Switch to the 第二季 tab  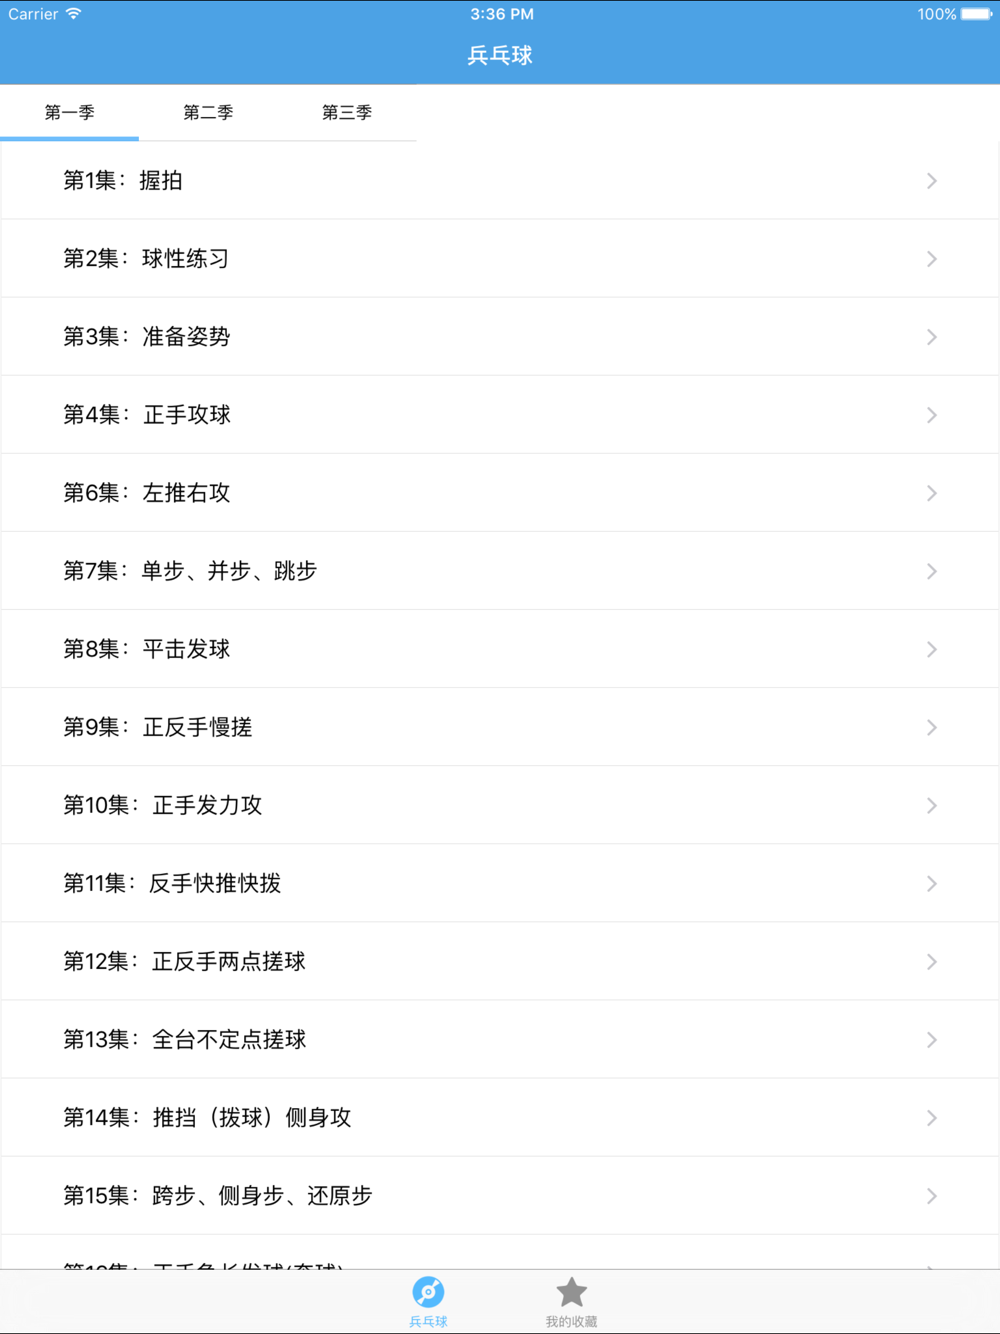click(208, 113)
